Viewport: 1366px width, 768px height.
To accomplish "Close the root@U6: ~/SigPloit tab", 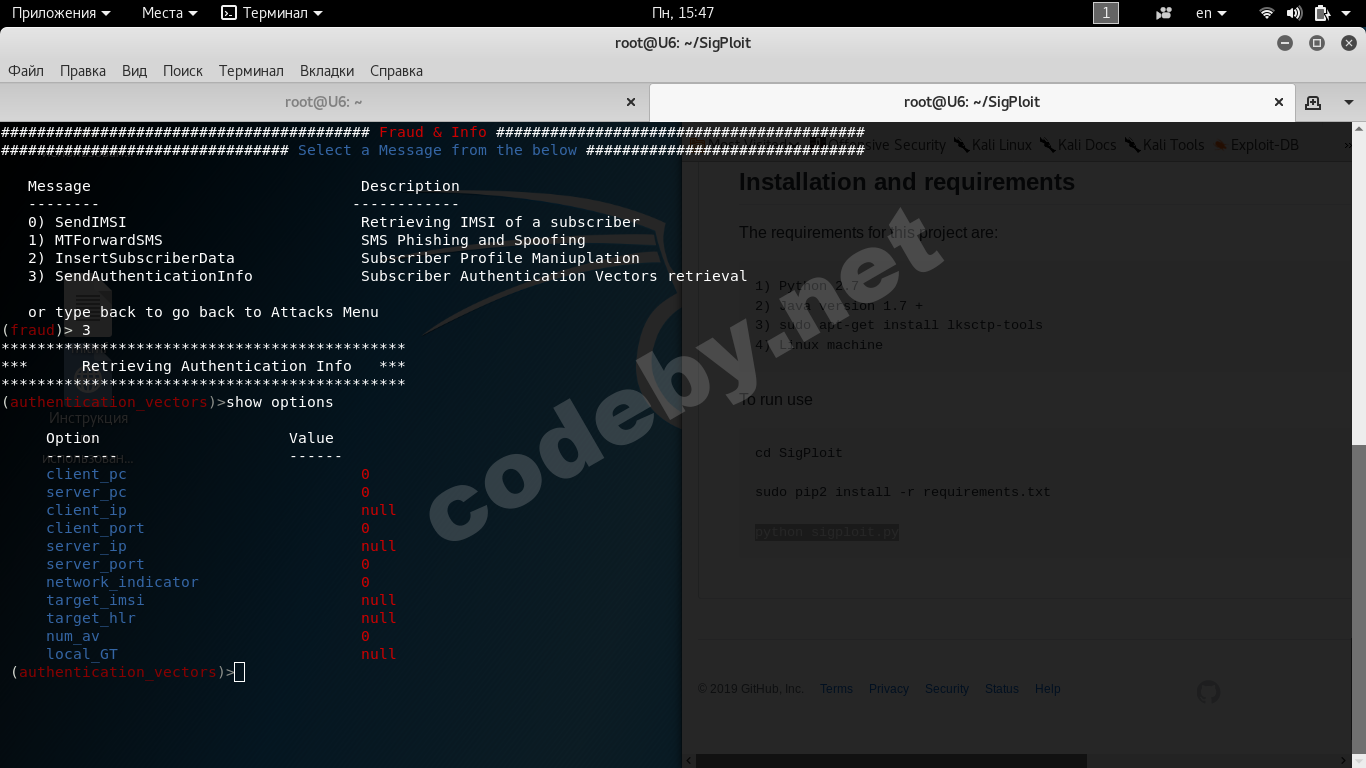I will 1279,102.
